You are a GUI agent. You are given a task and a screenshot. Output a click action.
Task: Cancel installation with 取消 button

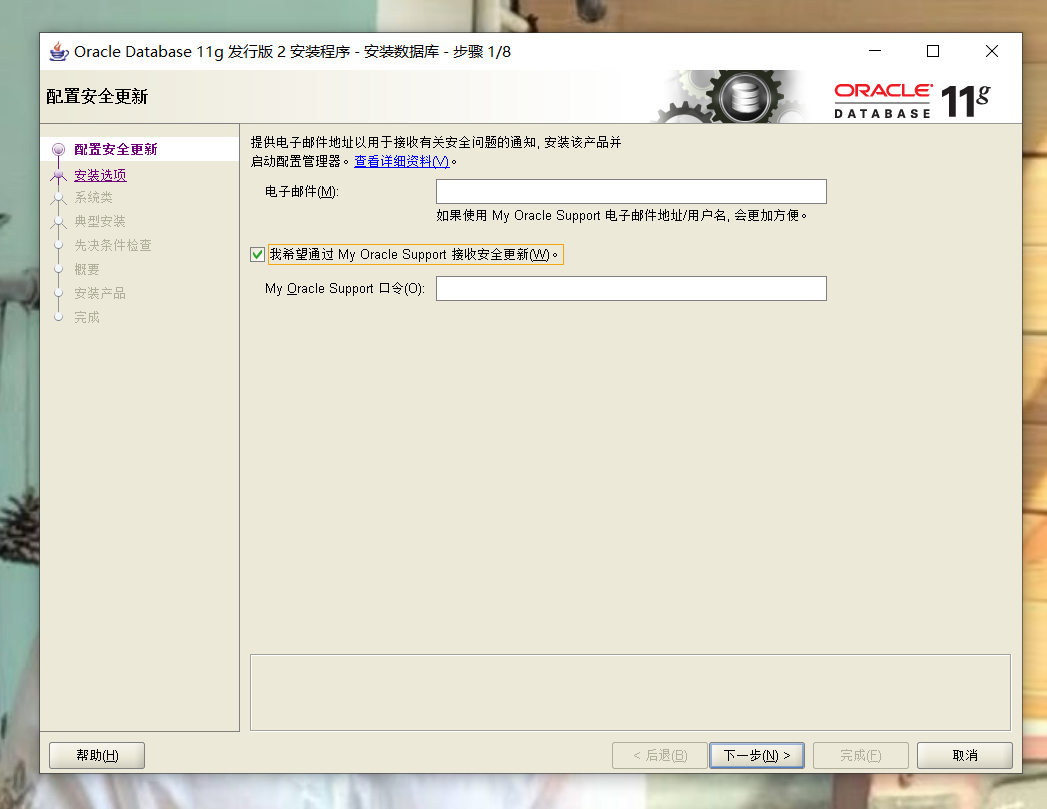point(965,756)
